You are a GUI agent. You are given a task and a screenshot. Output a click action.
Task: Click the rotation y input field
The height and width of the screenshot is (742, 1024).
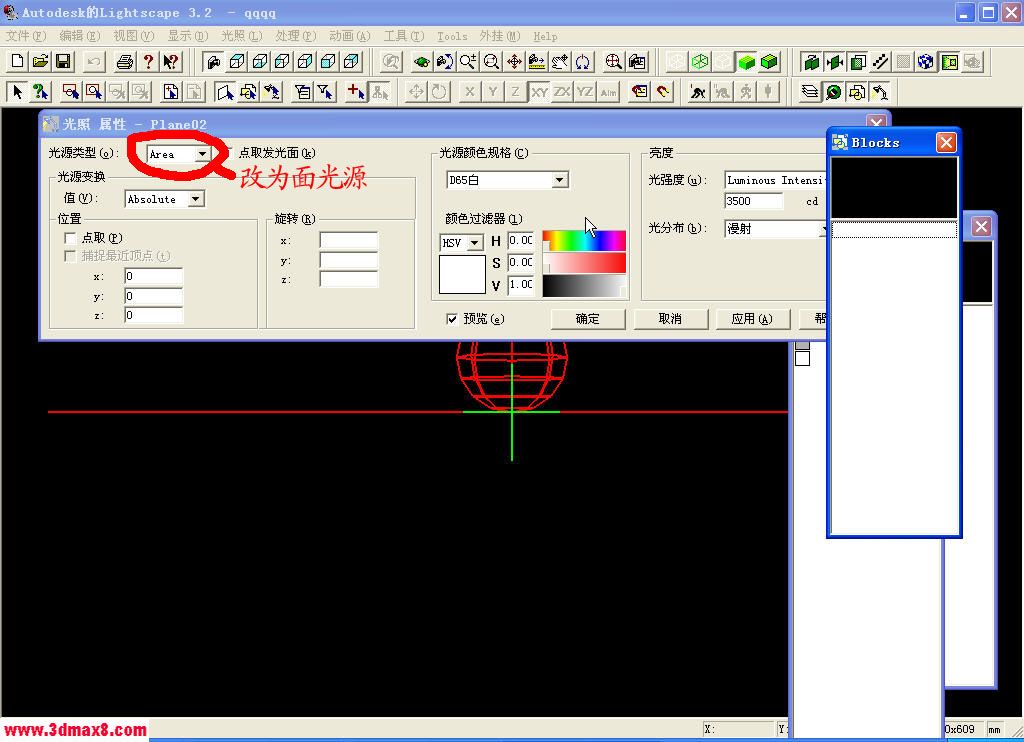pyautogui.click(x=349, y=261)
